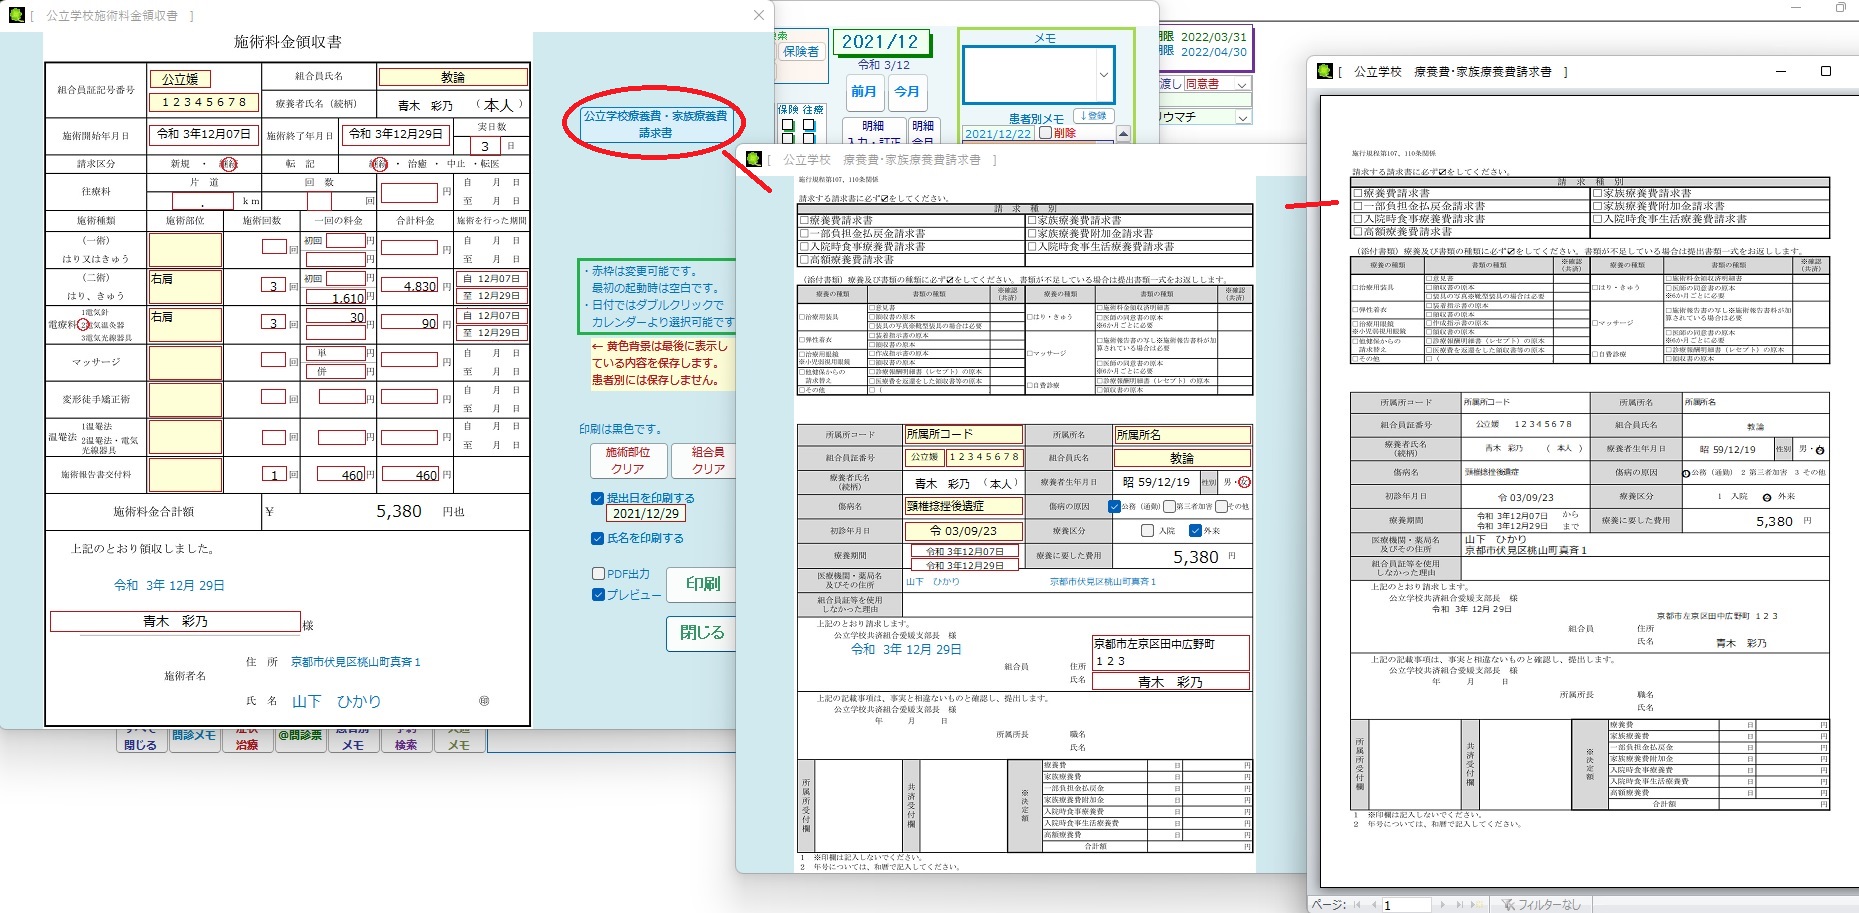Edit the 初診年月日 field 令 03/09/23
Viewport: 1859px width, 913px height.
click(964, 531)
